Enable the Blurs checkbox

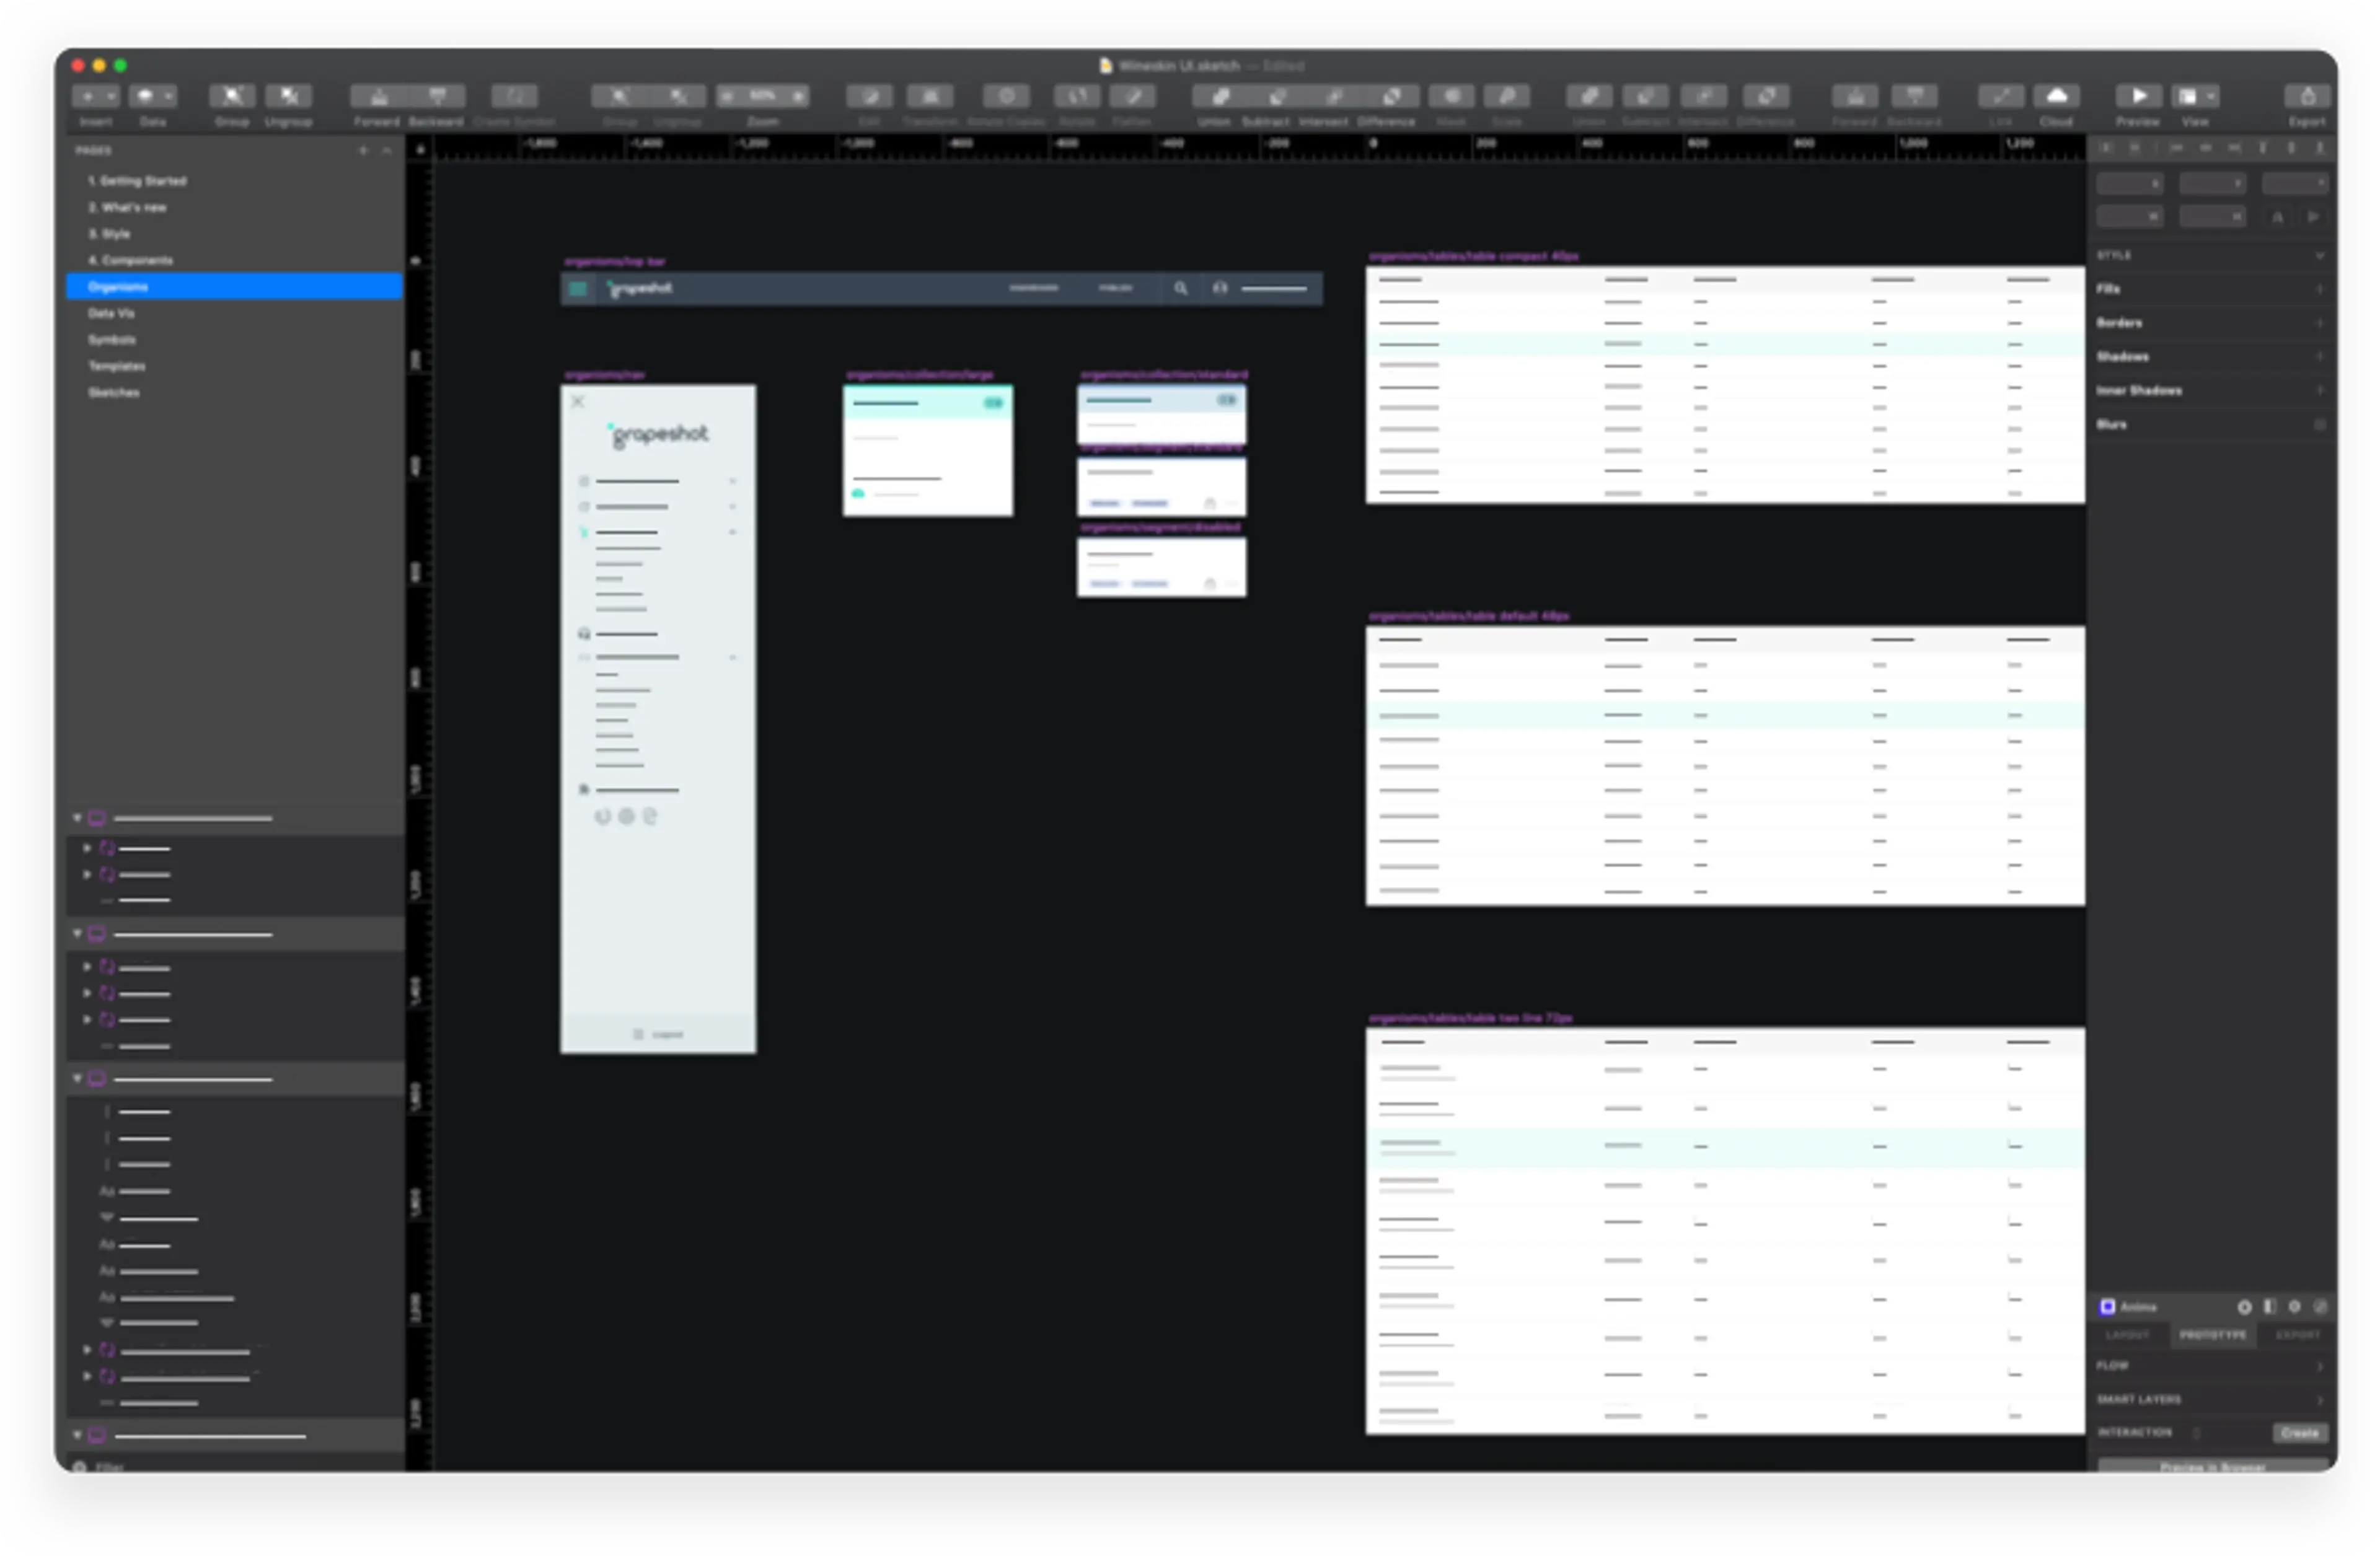click(2319, 424)
